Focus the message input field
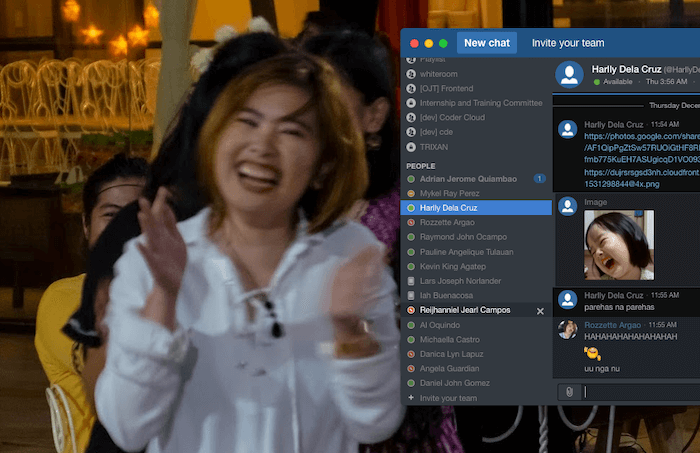700x453 pixels. click(642, 392)
